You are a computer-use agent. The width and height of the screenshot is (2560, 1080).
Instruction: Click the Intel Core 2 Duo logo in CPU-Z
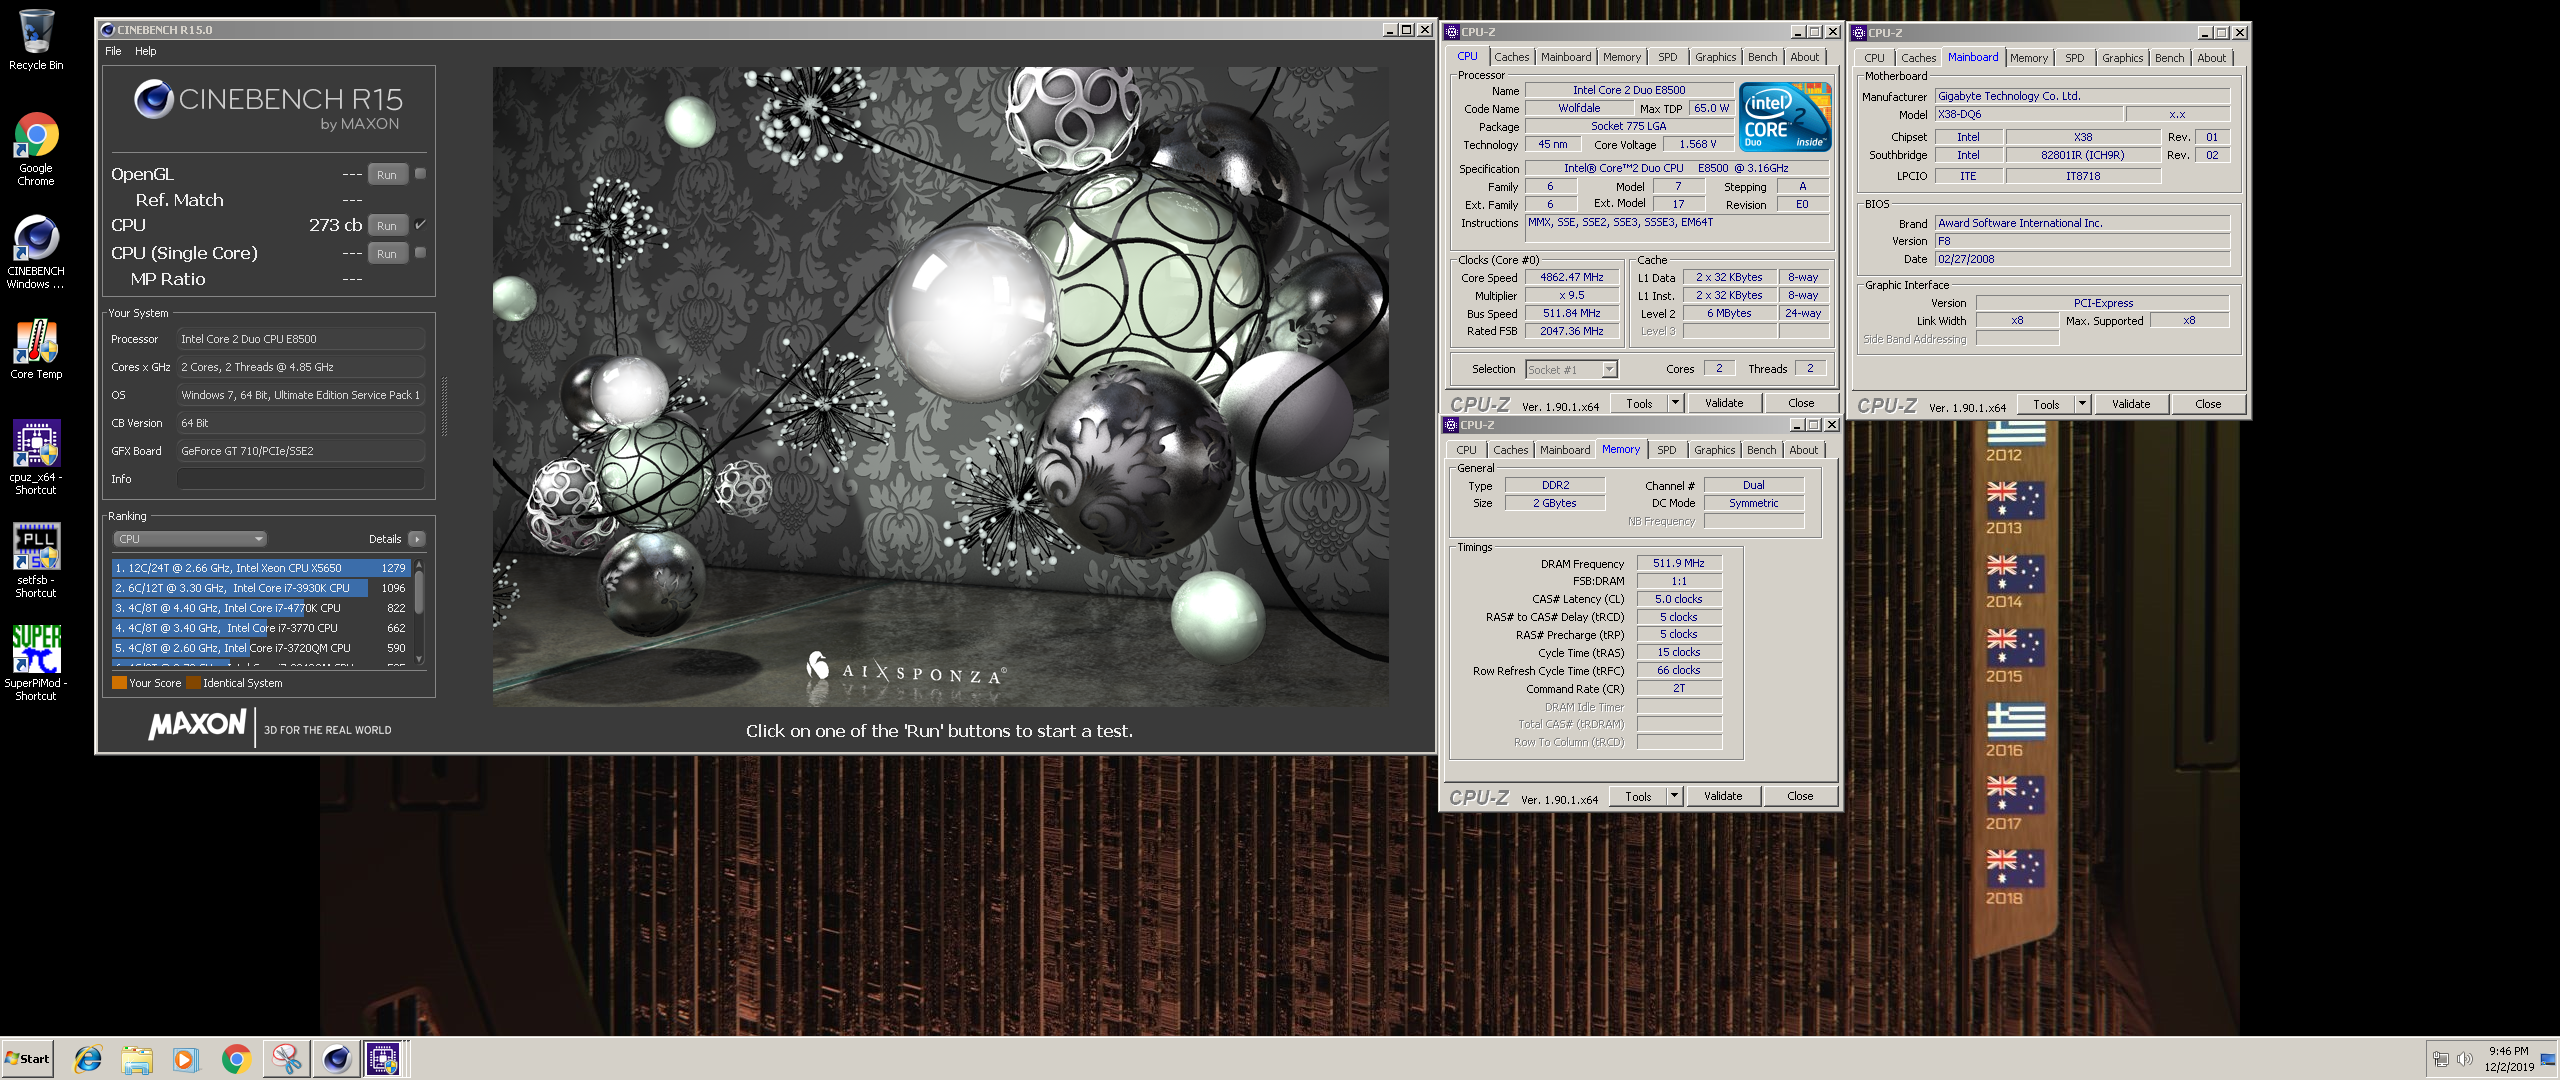[x=1785, y=117]
